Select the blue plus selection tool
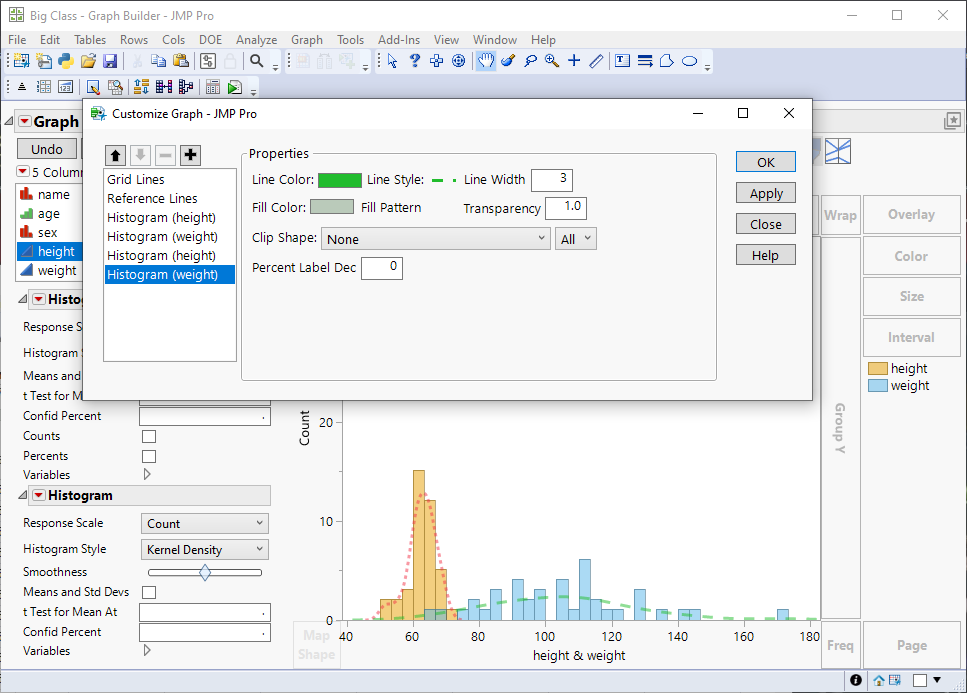 point(437,61)
